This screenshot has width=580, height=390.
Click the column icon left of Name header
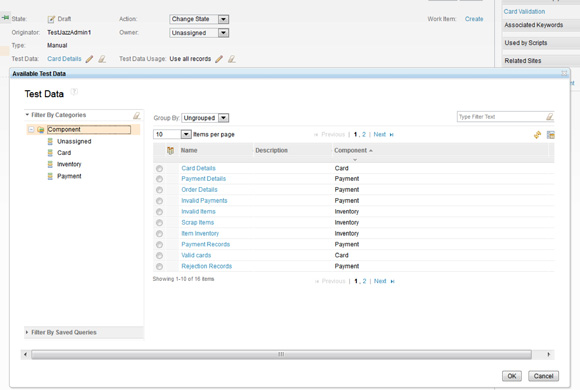pos(170,151)
